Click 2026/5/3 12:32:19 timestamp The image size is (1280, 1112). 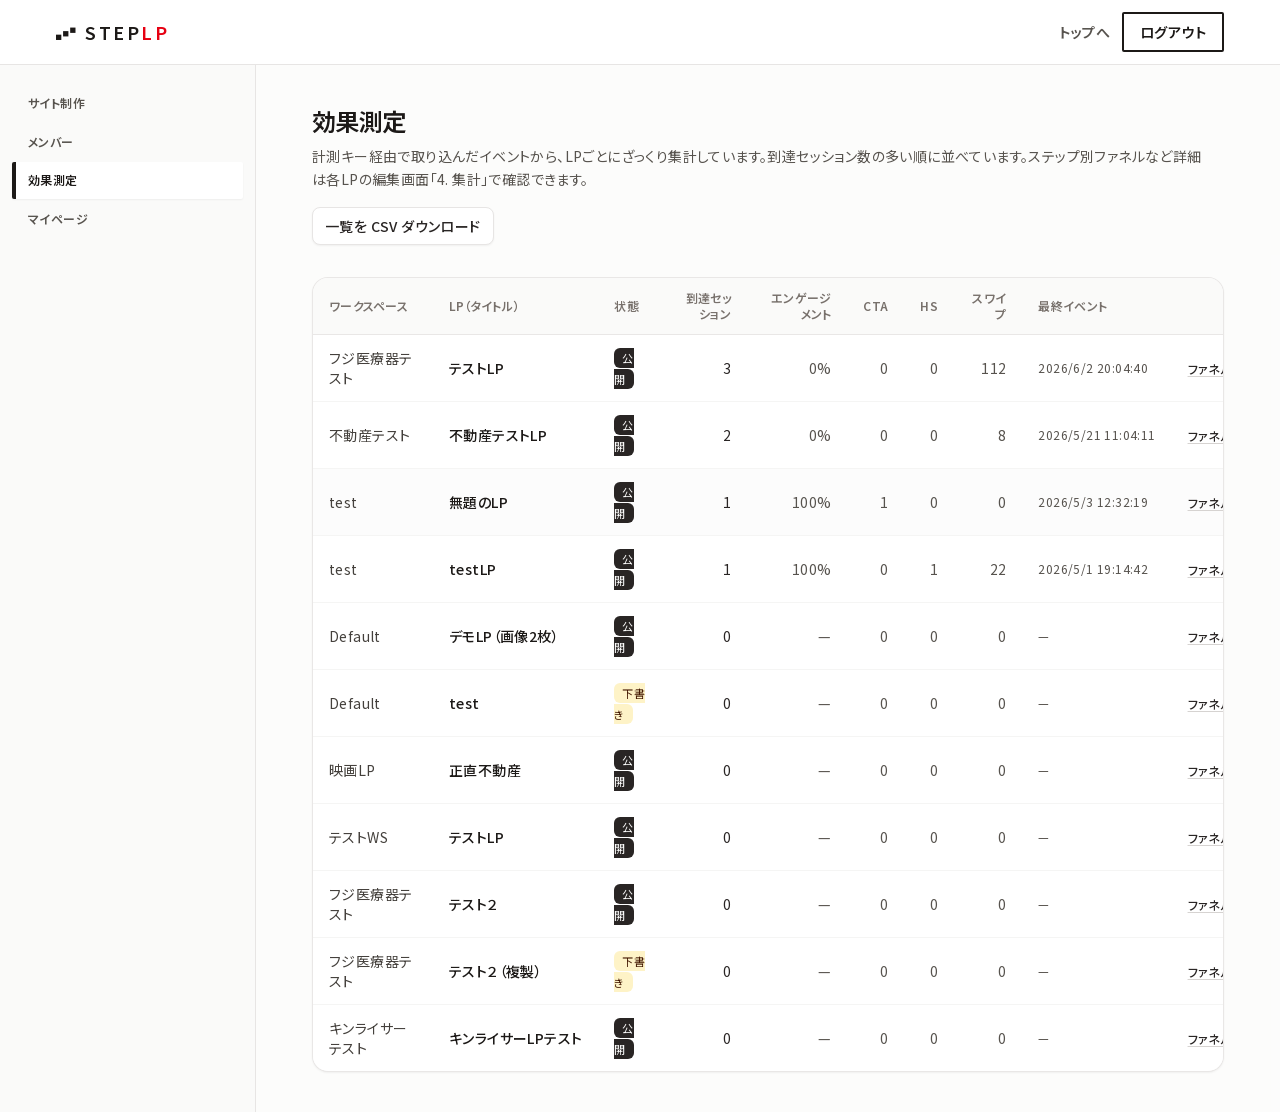(1093, 502)
